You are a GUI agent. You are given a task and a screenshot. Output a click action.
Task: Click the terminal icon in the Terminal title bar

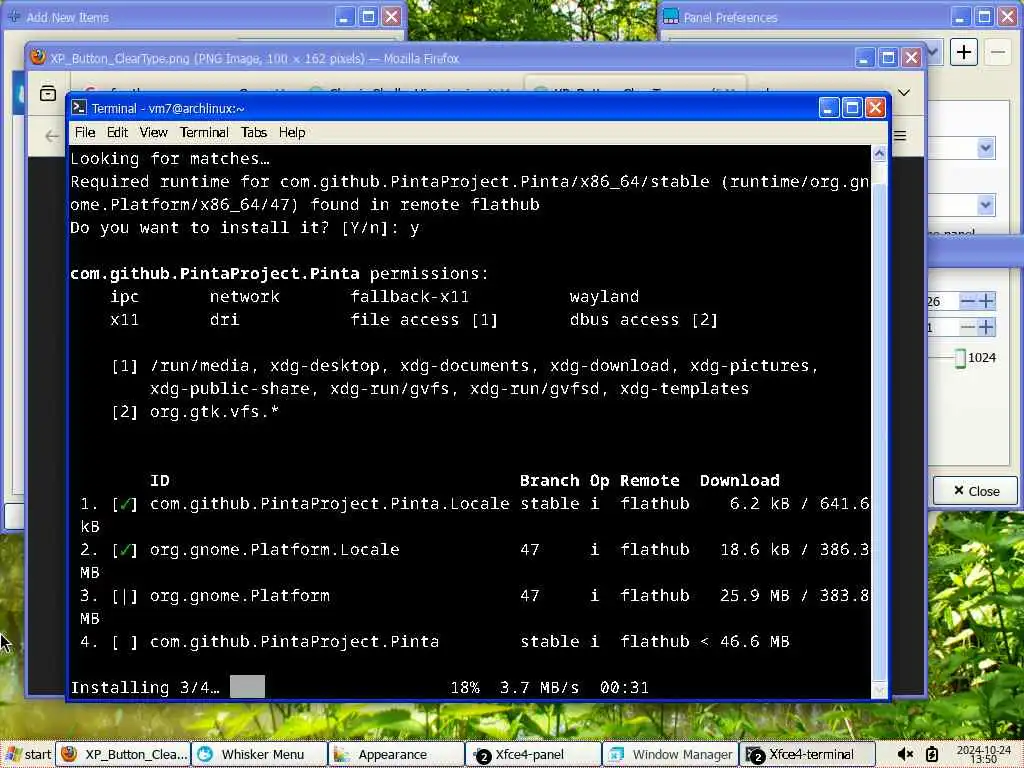[78, 108]
